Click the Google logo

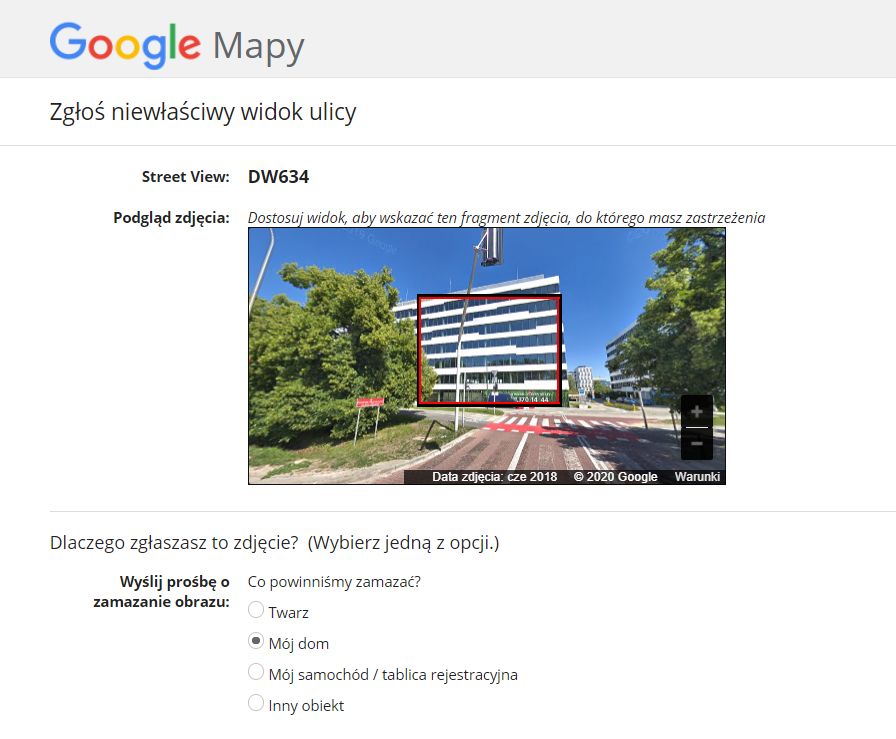[x=125, y=46]
